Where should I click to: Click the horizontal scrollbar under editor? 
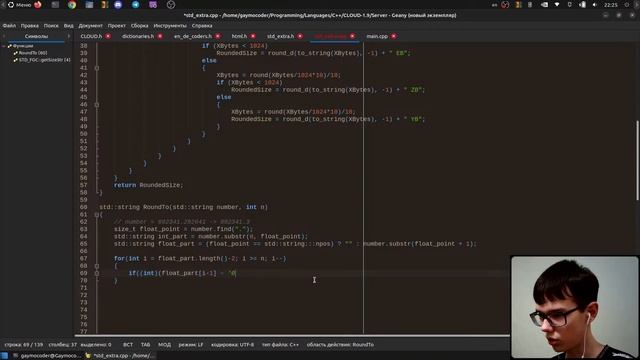[x=292, y=336]
